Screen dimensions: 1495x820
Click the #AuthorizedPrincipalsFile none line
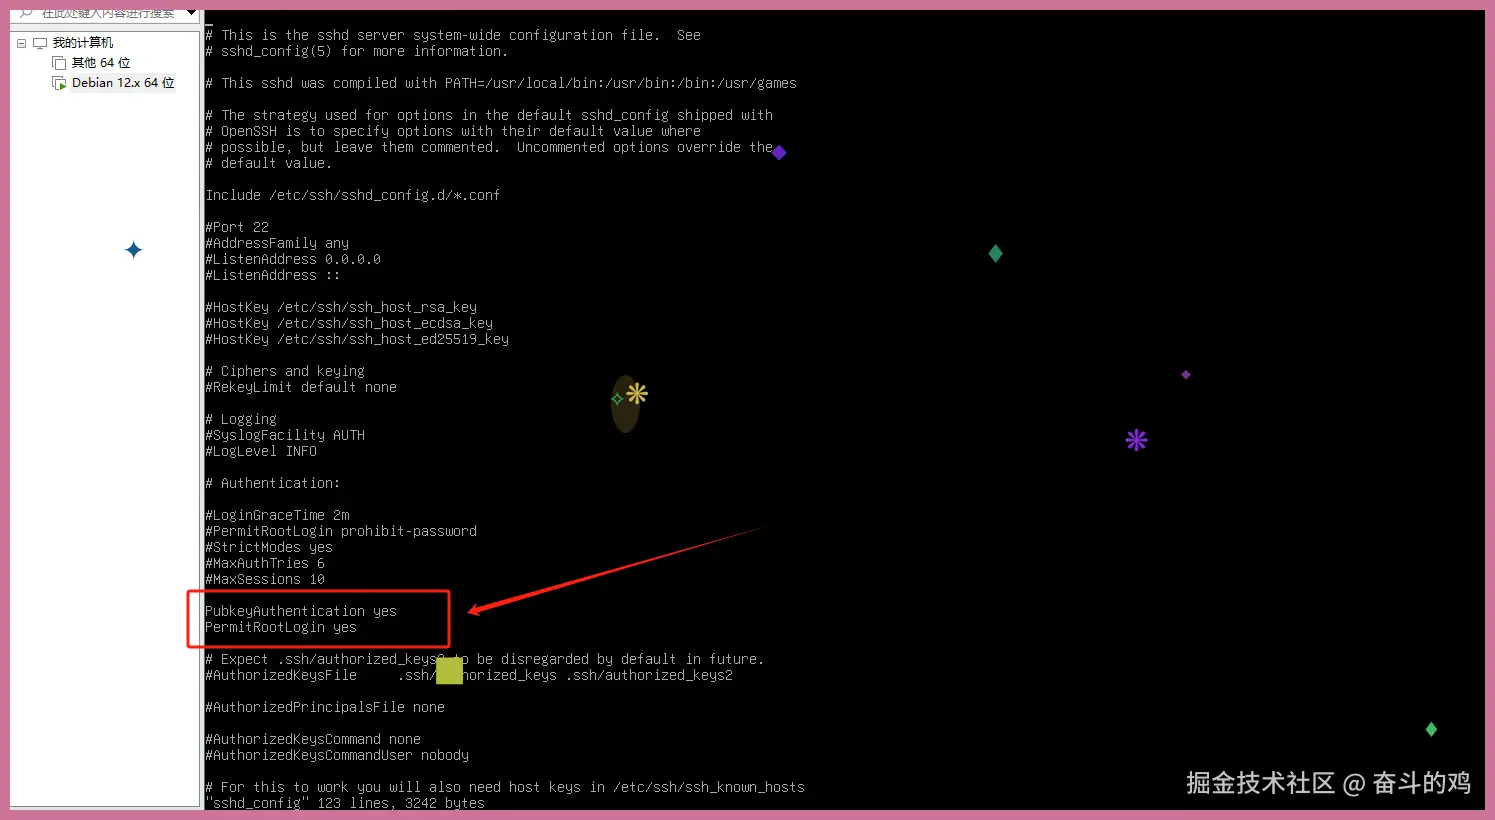(x=325, y=707)
